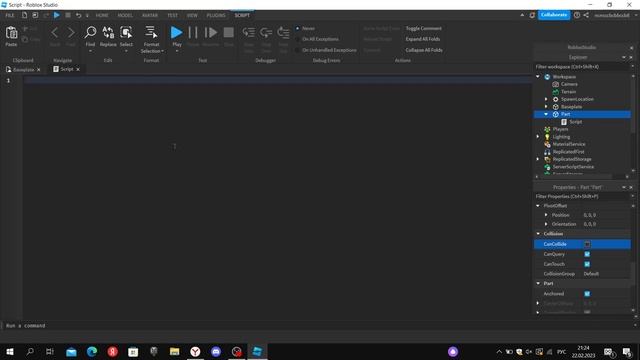Expand the ReplicatedStorage node arrow
The height and width of the screenshot is (360, 640).
pos(538,160)
